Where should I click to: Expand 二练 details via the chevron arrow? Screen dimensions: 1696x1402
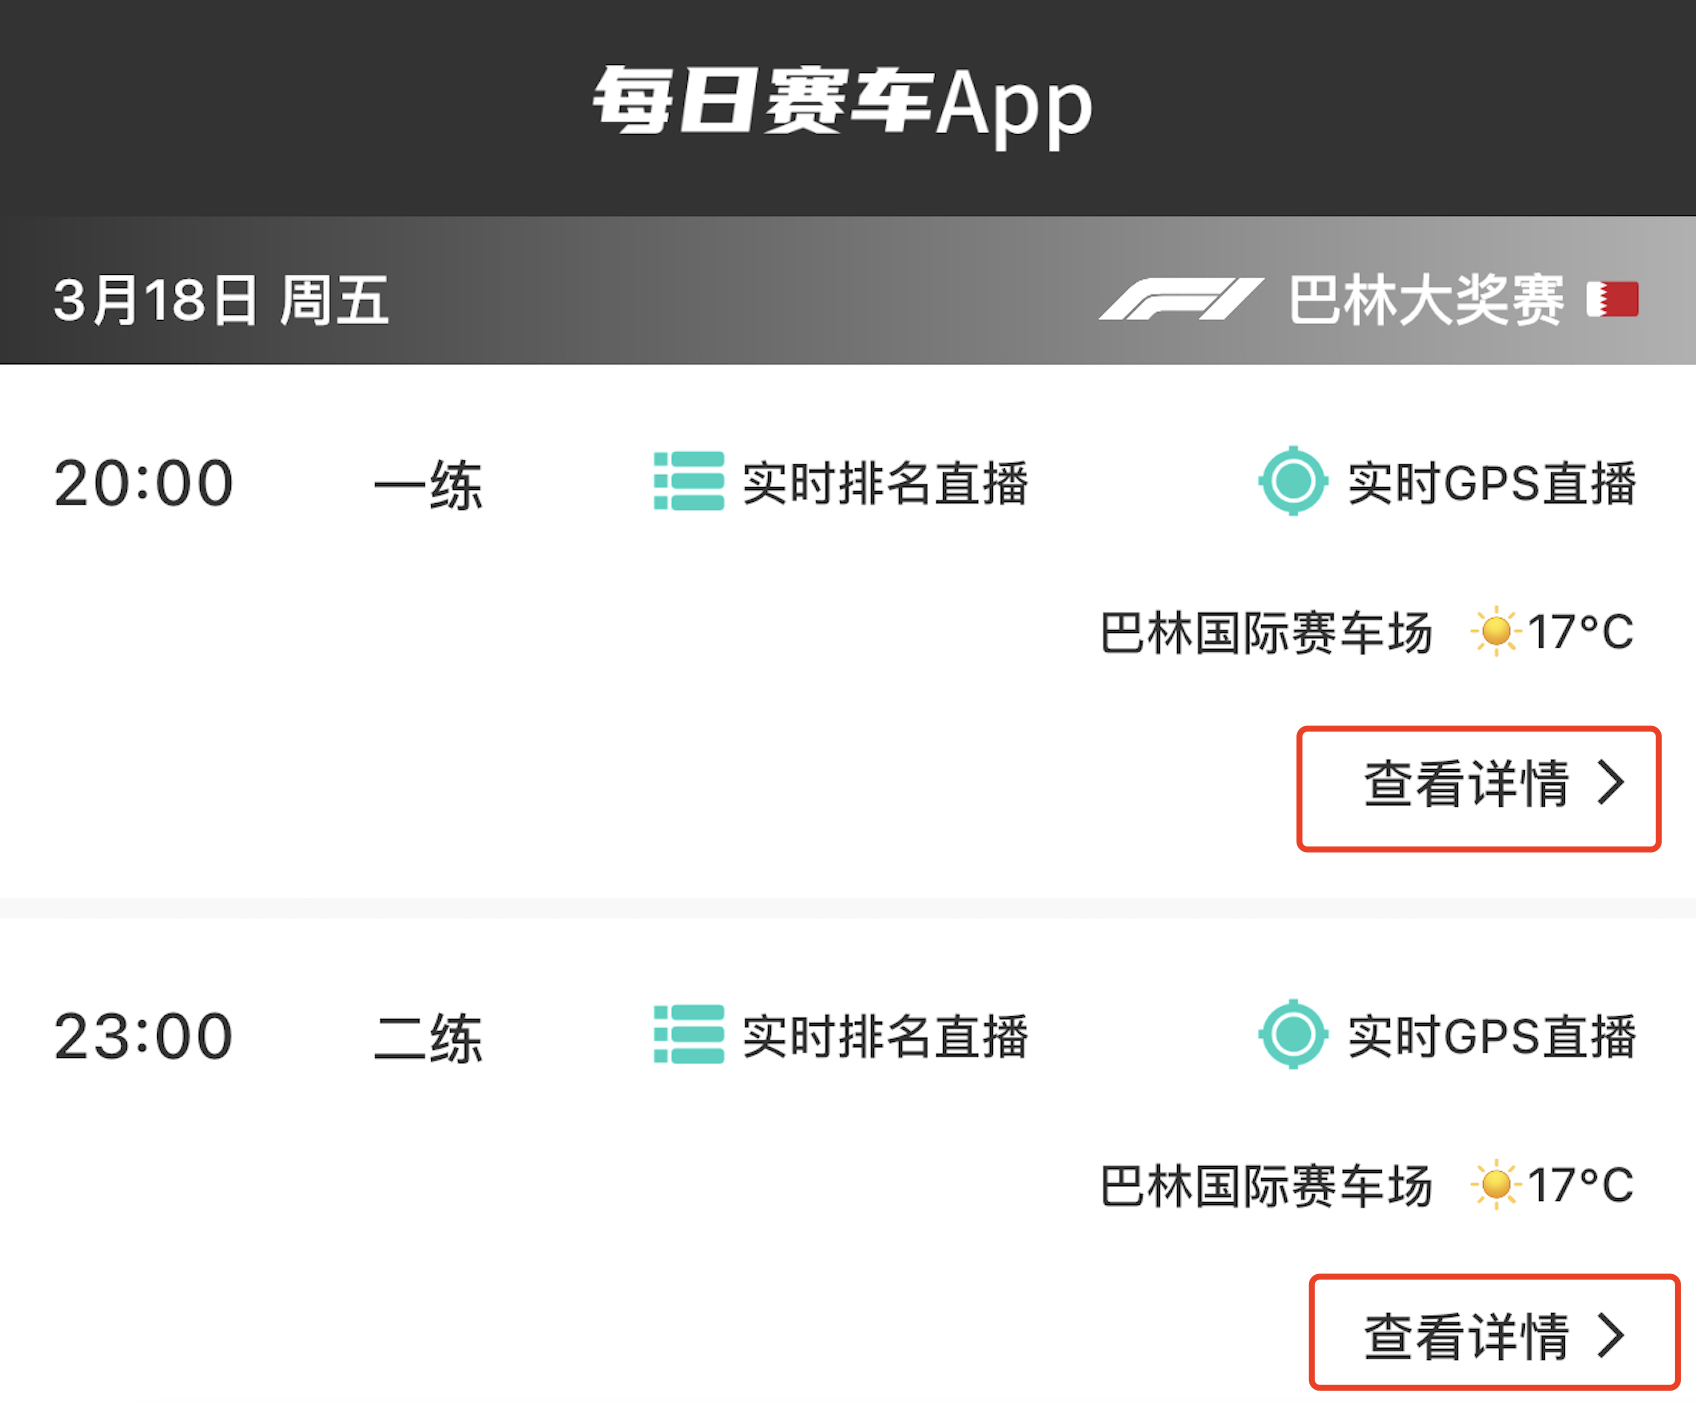(x=1611, y=1335)
